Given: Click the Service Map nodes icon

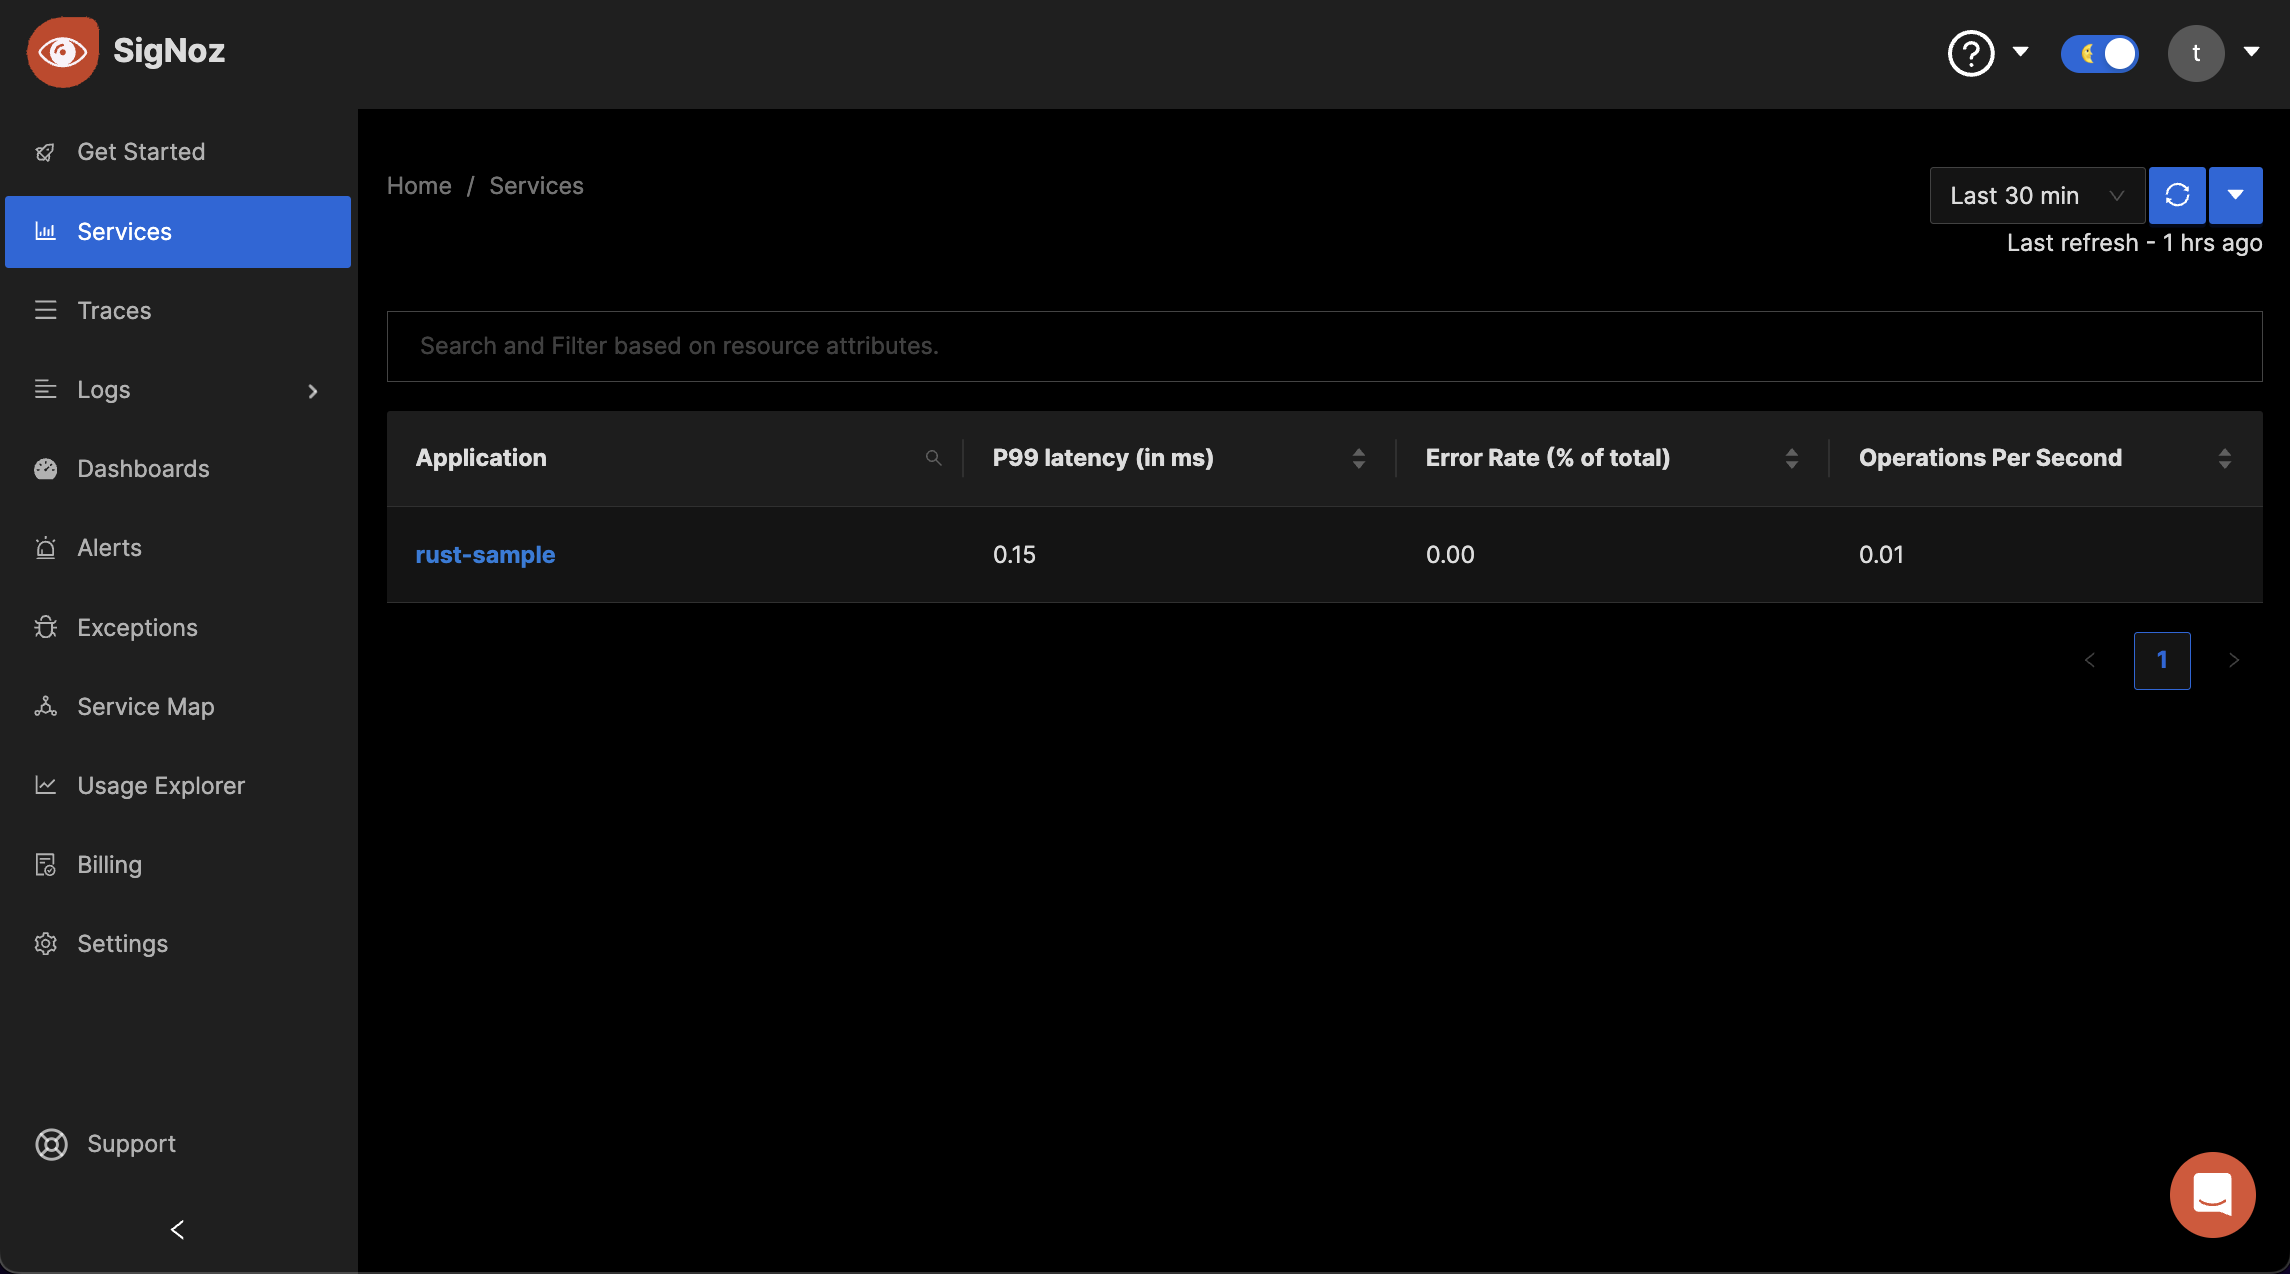Looking at the screenshot, I should click(x=45, y=707).
